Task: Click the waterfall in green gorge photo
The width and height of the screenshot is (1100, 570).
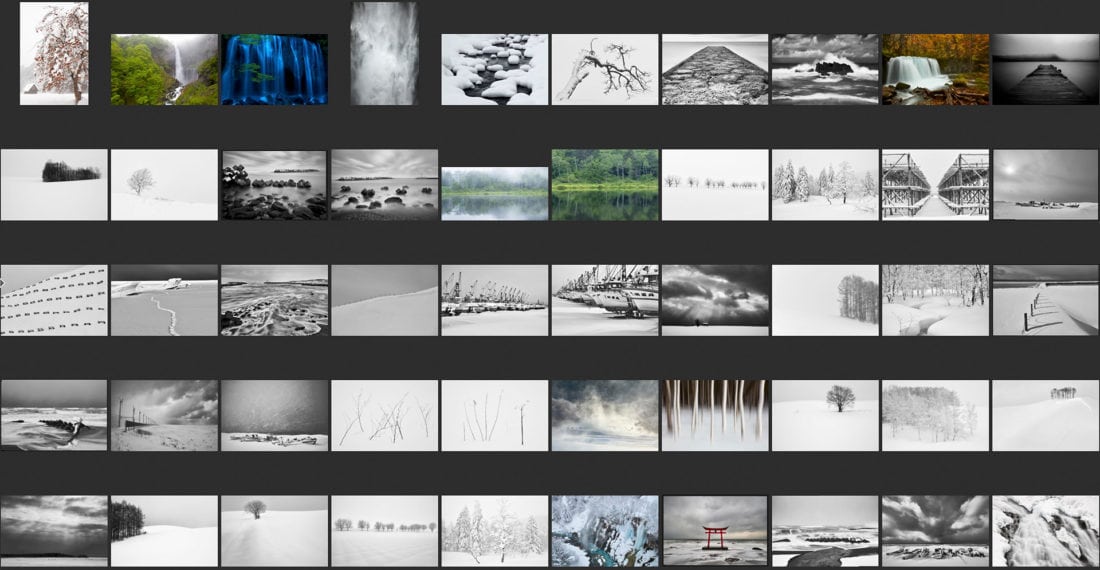Action: click(164, 70)
